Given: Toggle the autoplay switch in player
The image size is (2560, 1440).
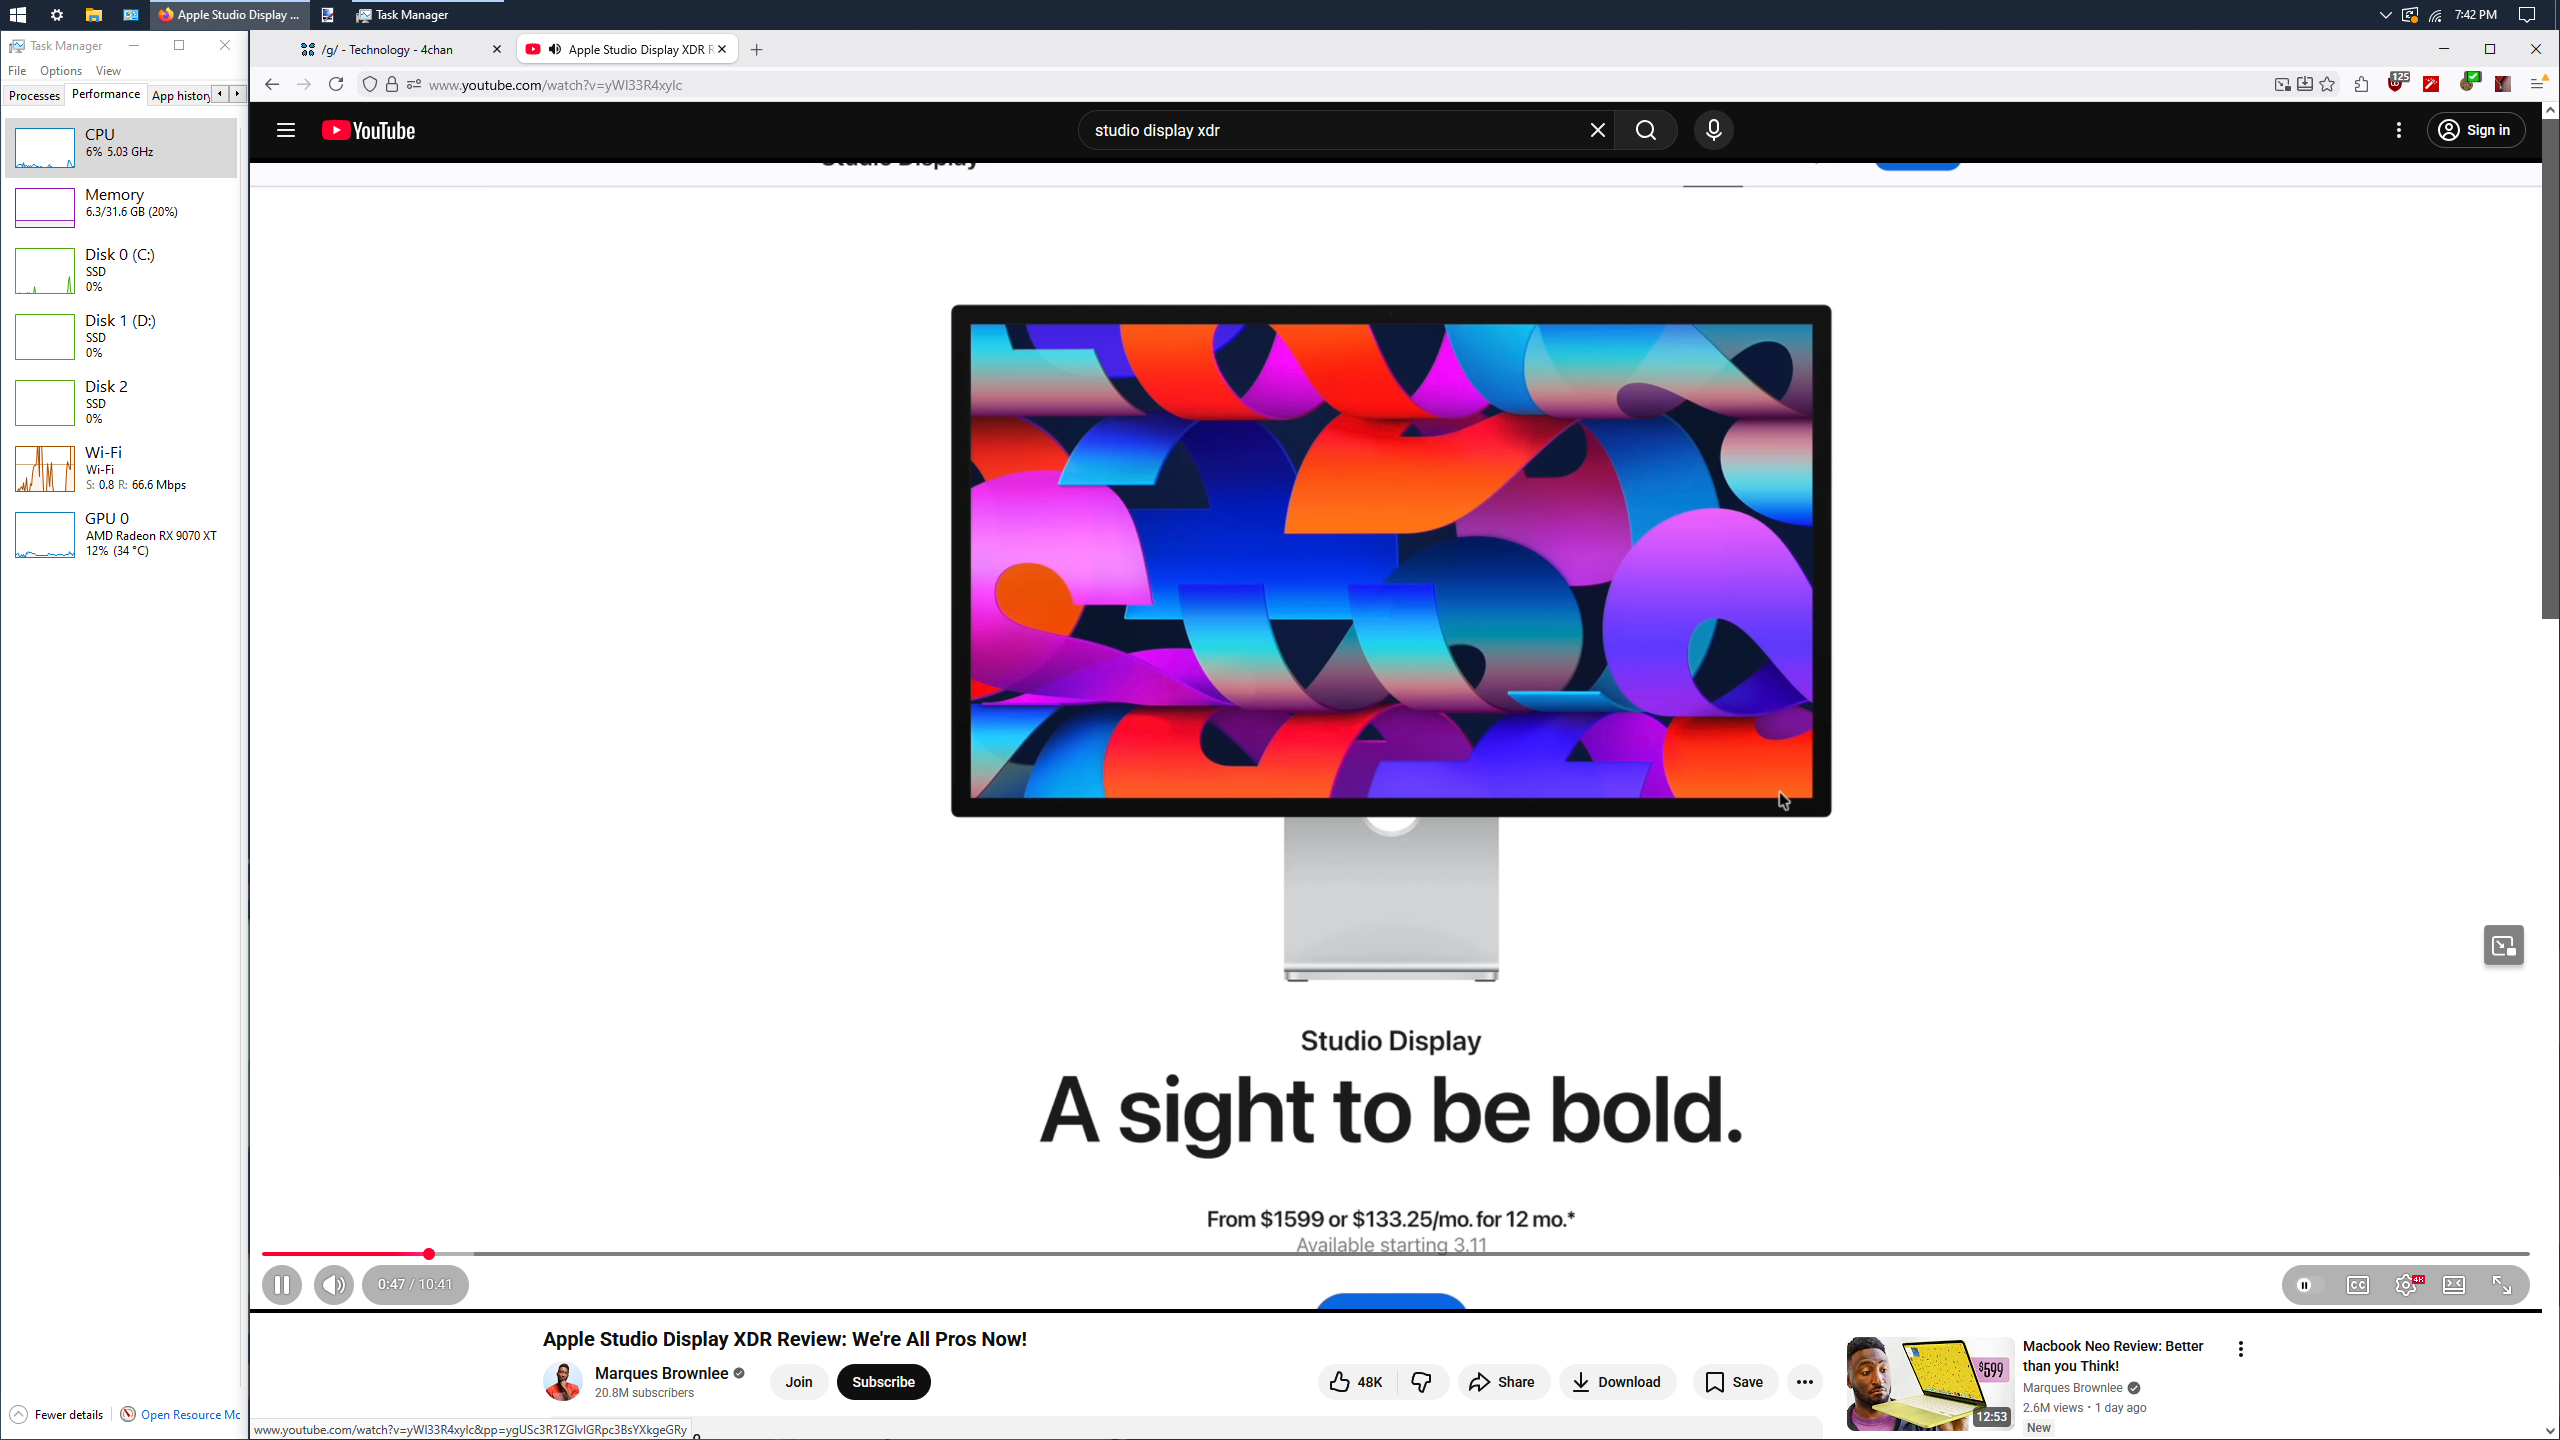Looking at the screenshot, I should click(2306, 1285).
